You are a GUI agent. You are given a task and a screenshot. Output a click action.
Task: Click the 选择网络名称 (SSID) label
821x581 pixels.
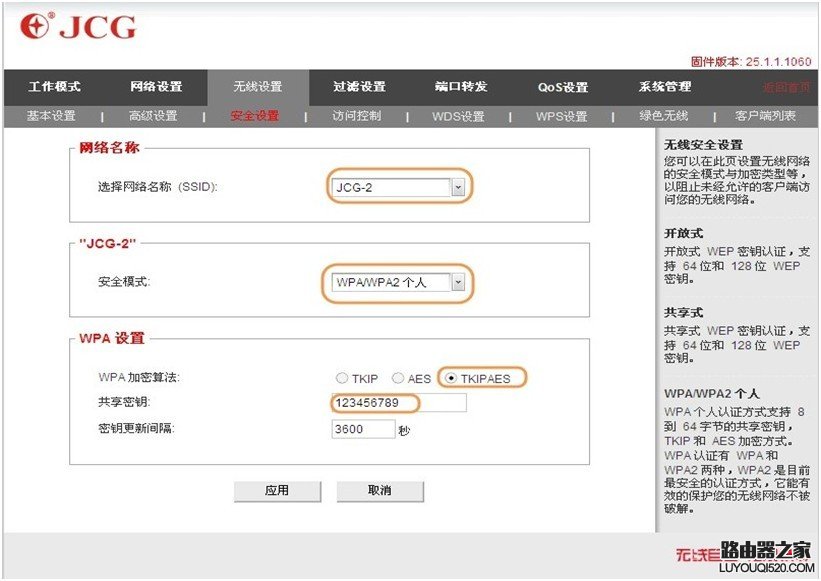coord(158,187)
